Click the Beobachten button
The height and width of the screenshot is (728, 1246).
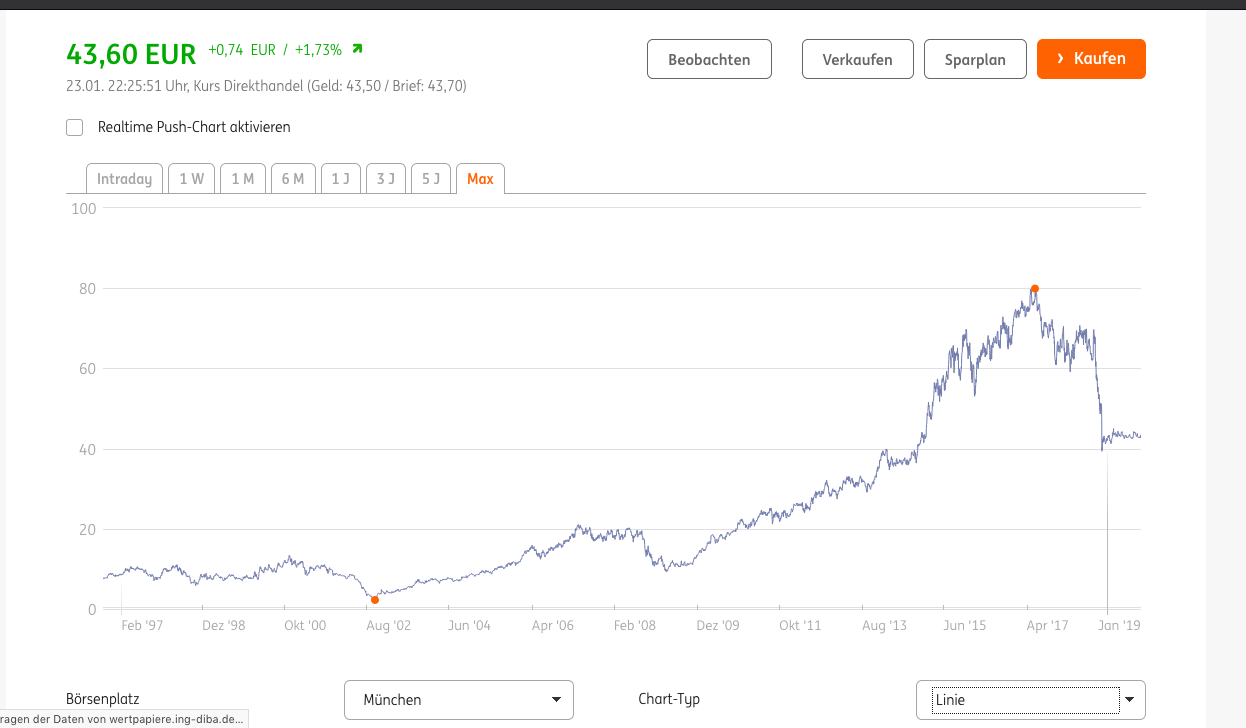tap(709, 59)
